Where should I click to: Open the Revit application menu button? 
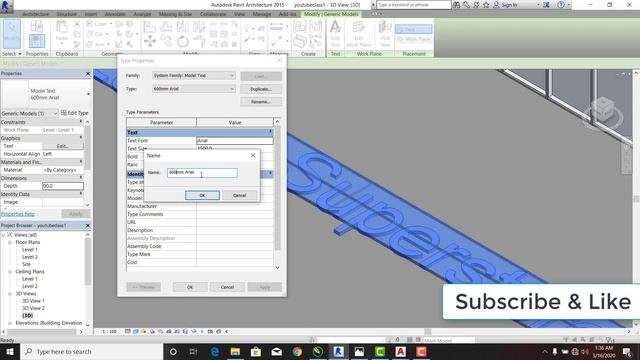pos(7,6)
